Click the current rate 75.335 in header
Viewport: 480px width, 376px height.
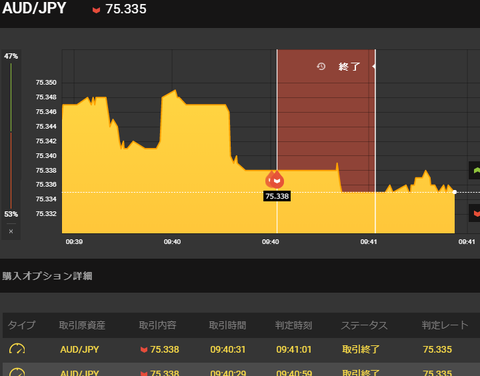click(x=126, y=9)
